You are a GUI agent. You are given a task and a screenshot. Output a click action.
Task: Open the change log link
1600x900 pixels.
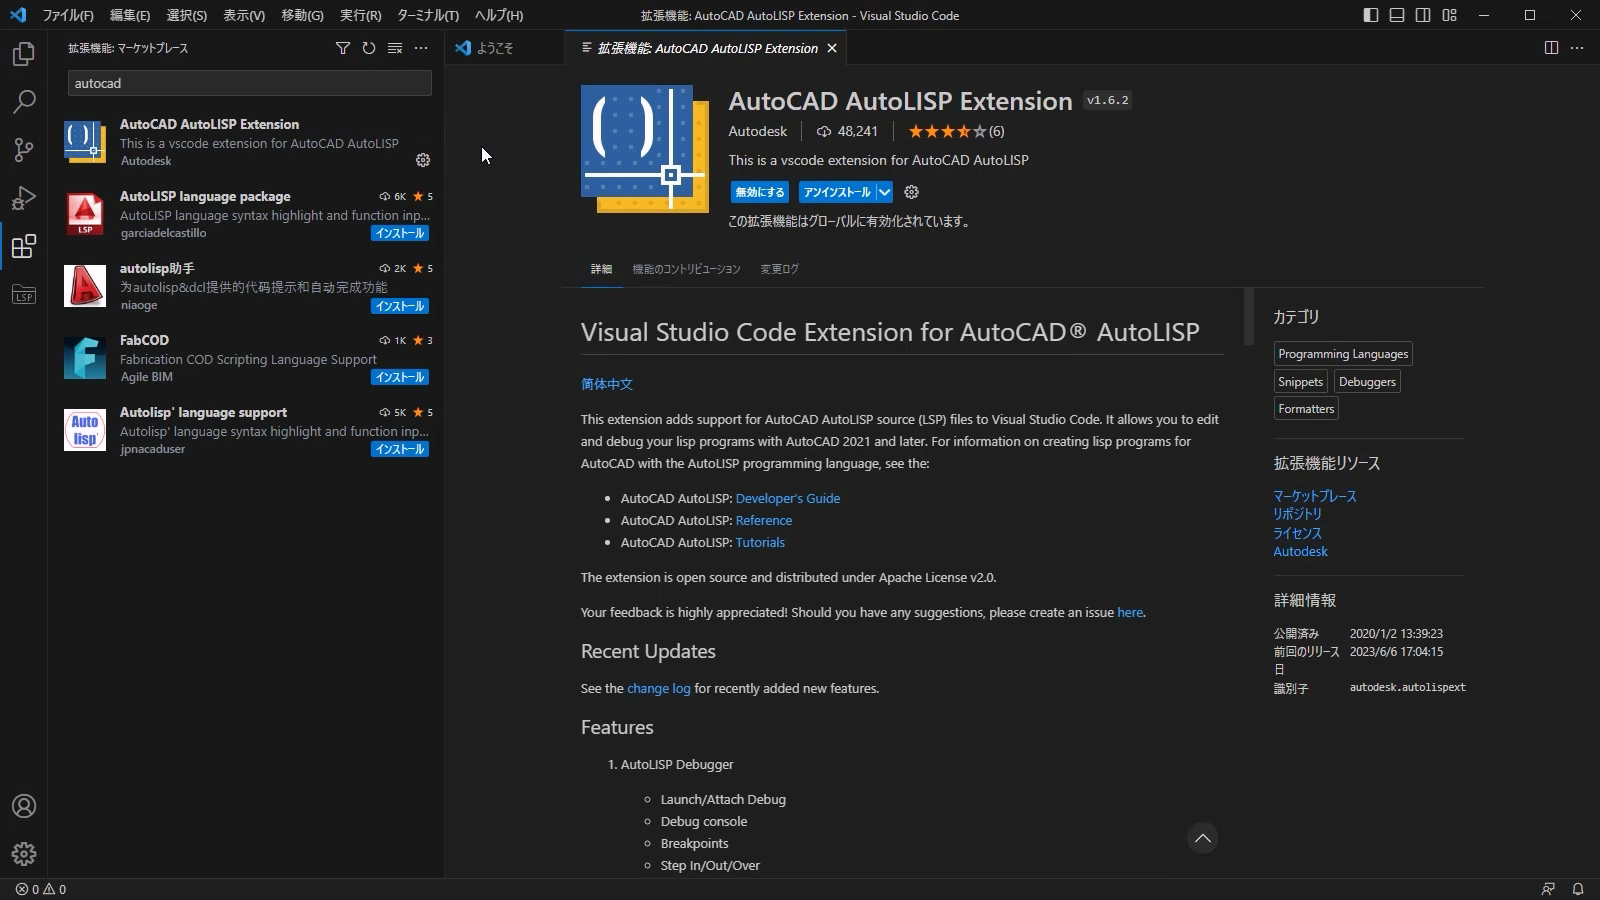659,688
